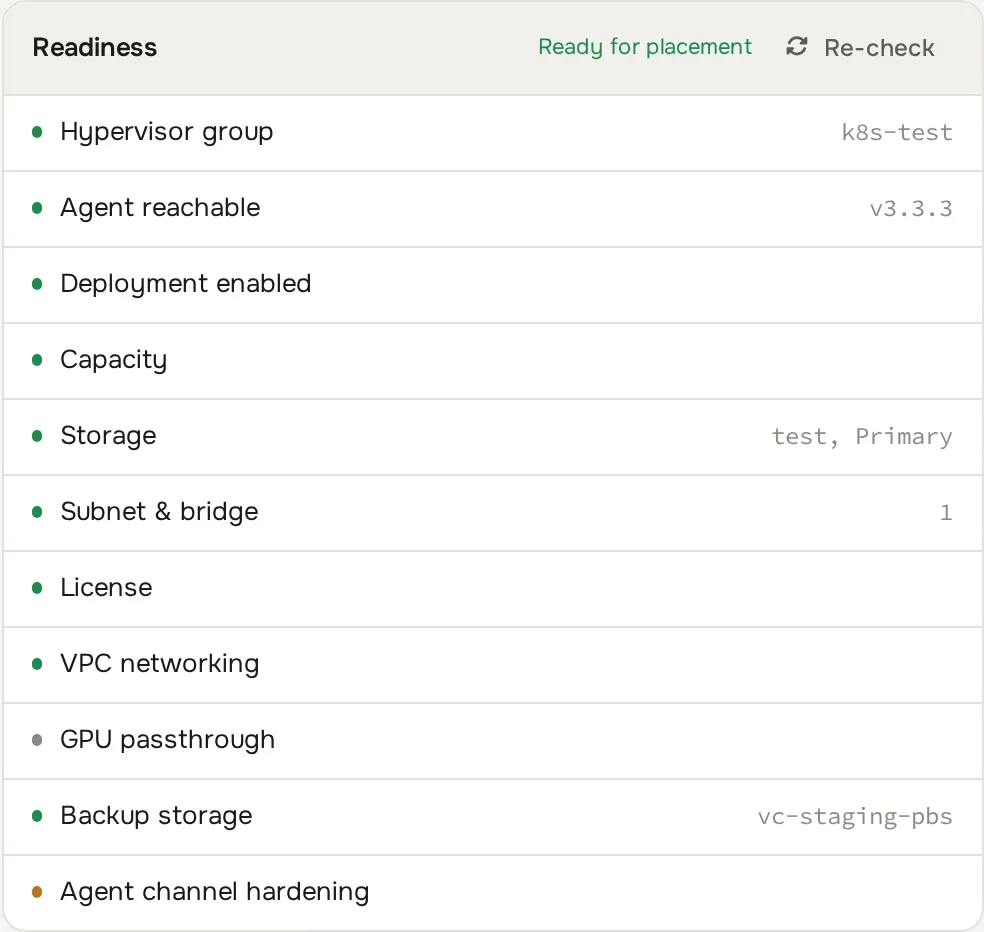The height and width of the screenshot is (932, 984).
Task: Click the Readiness panel heading
Action: 95,48
